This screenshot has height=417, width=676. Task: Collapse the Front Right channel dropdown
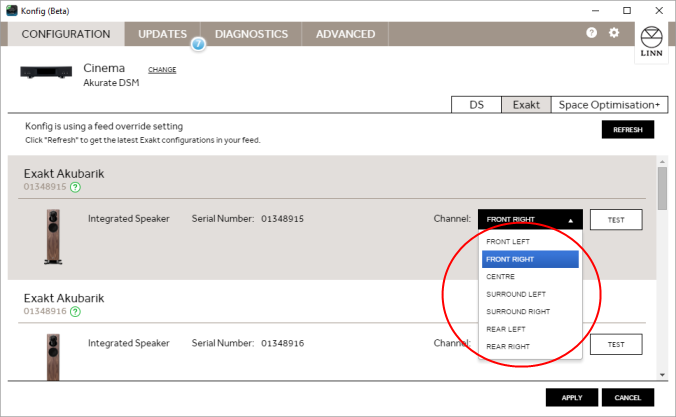tap(530, 219)
